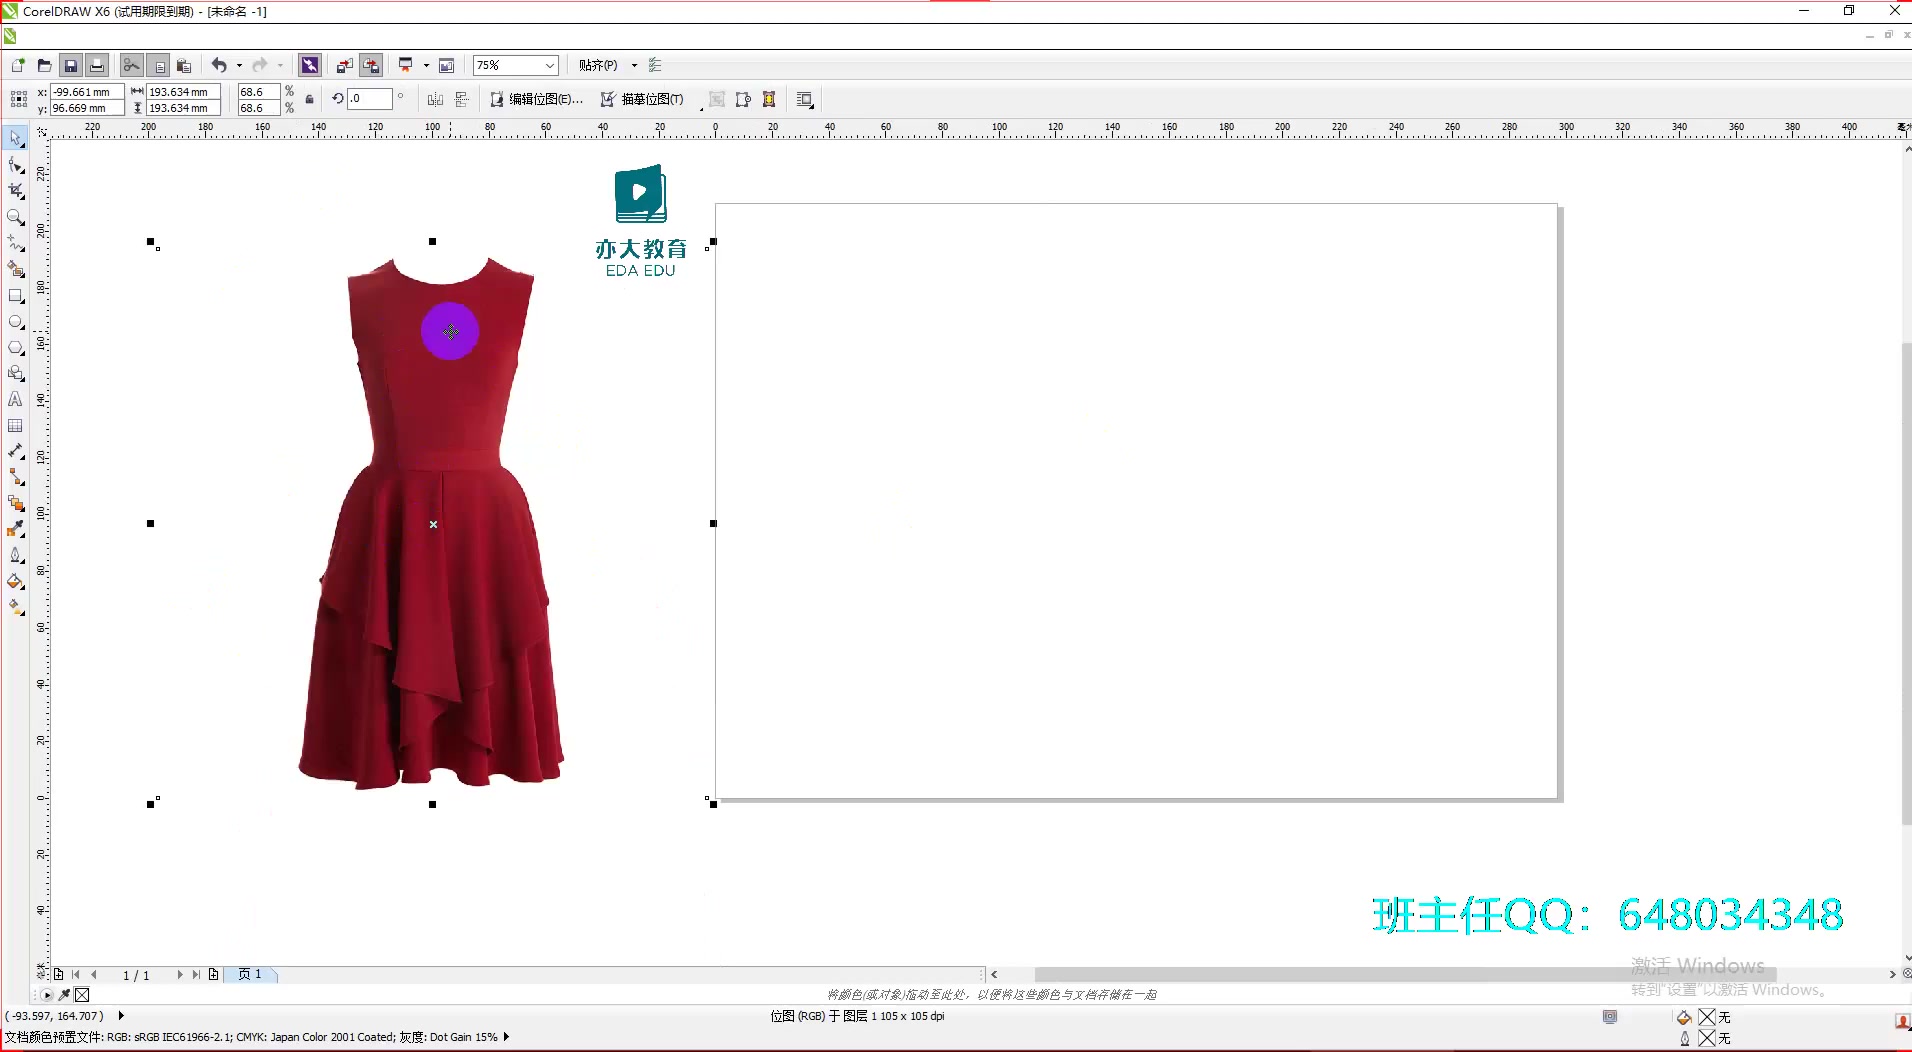
Task: Click the horizontal scrollbar thumb
Action: [1405, 974]
